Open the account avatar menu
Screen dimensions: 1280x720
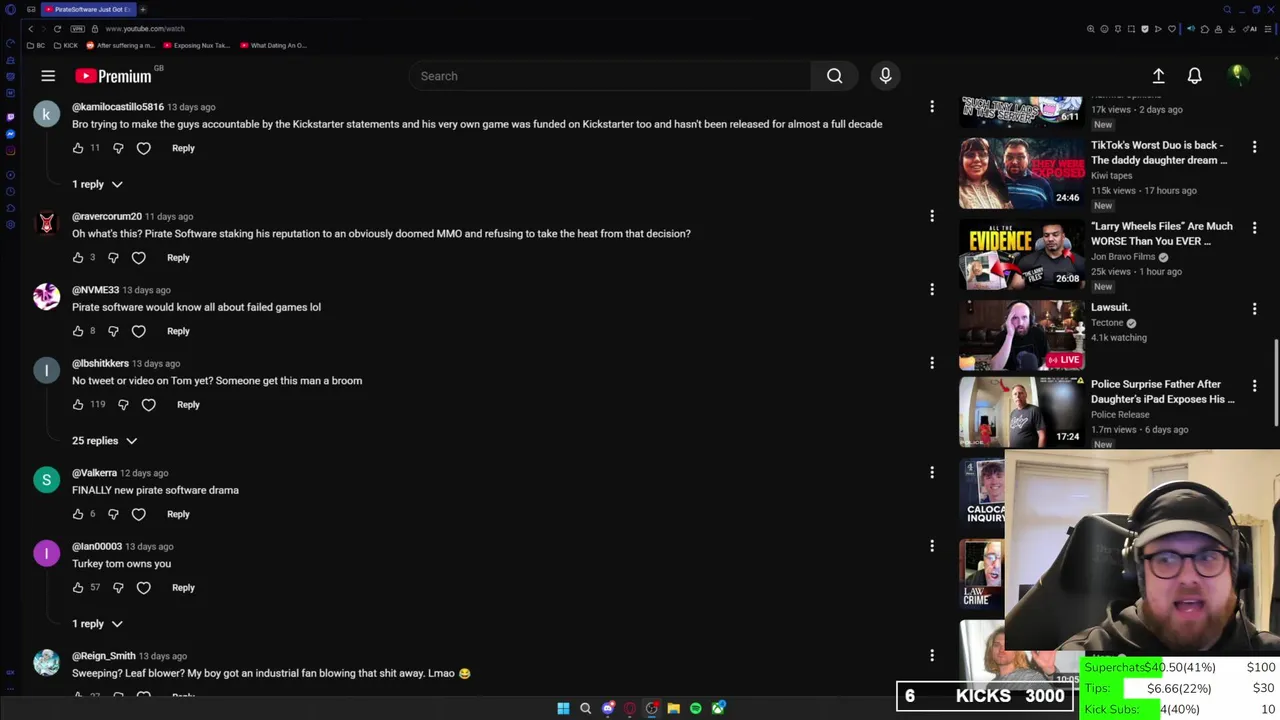[x=1237, y=75]
